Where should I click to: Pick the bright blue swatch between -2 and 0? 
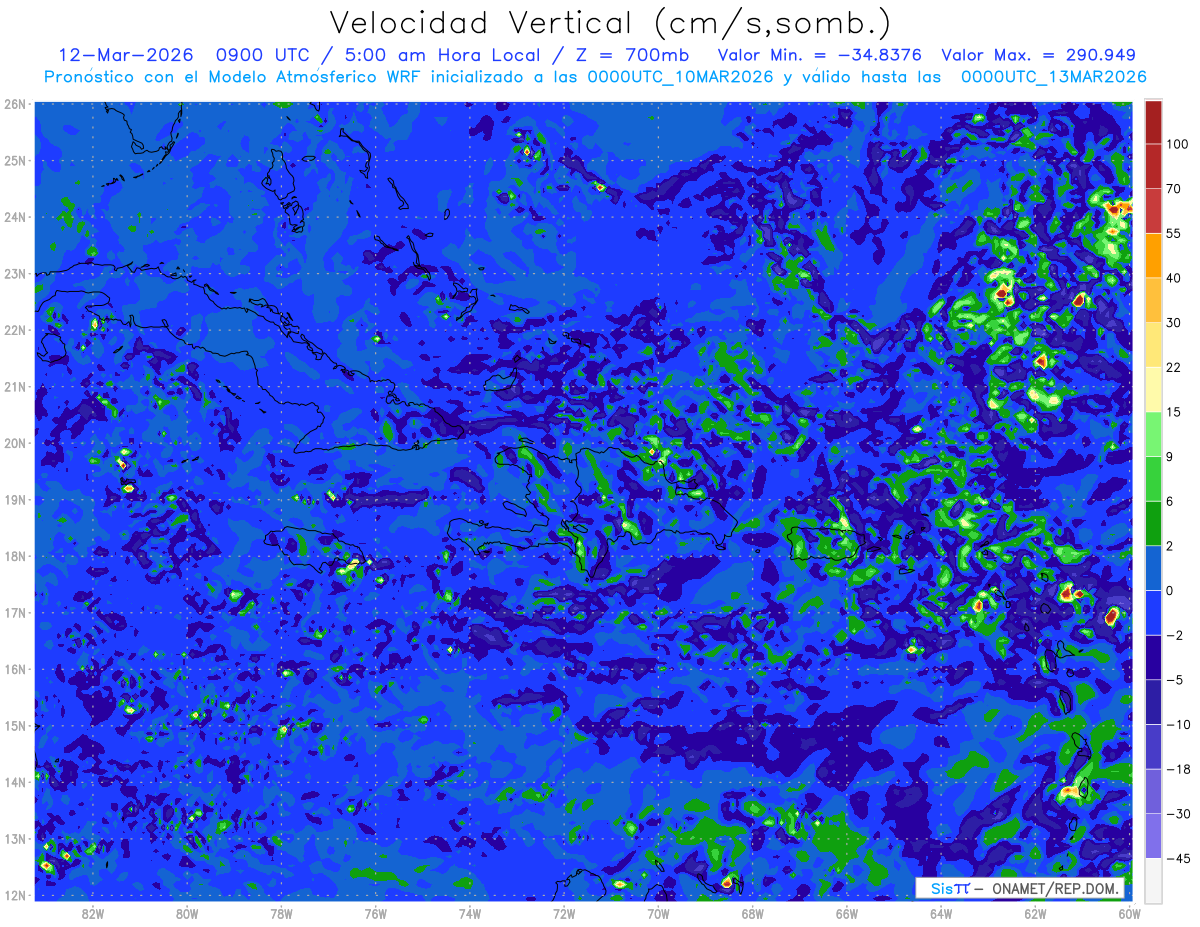1153,613
